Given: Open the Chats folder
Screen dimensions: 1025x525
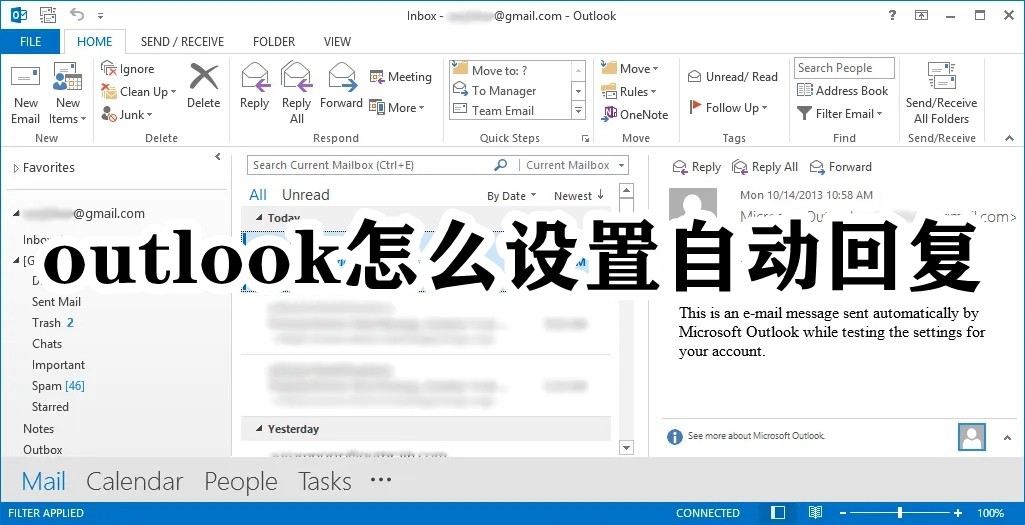Looking at the screenshot, I should [47, 344].
